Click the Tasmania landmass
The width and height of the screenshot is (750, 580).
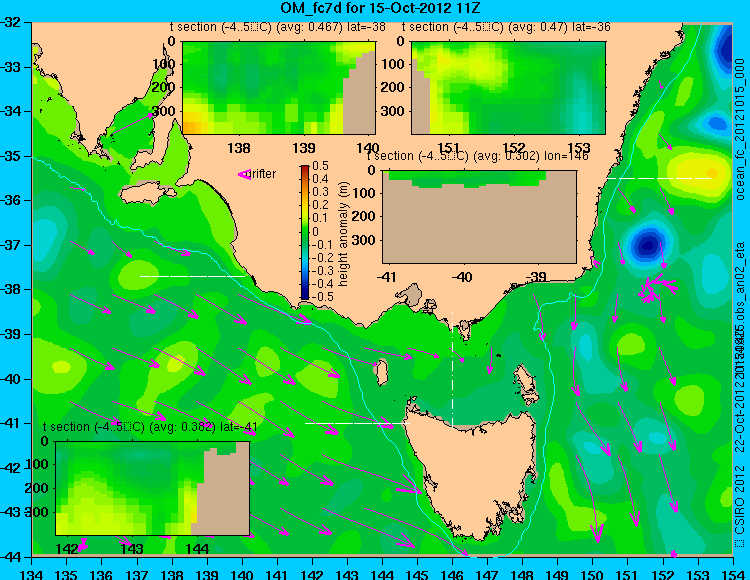pyautogui.click(x=474, y=471)
